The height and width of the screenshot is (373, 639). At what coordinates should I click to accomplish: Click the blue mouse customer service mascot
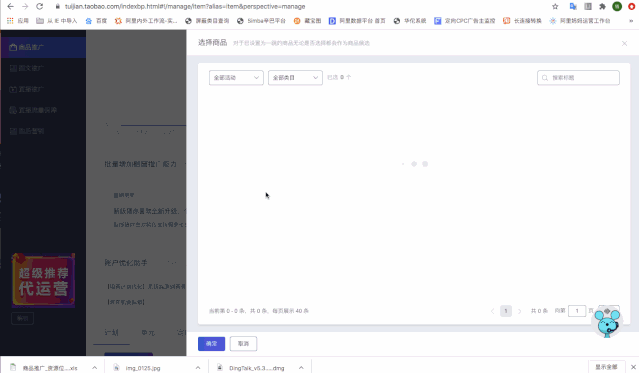coord(607,323)
